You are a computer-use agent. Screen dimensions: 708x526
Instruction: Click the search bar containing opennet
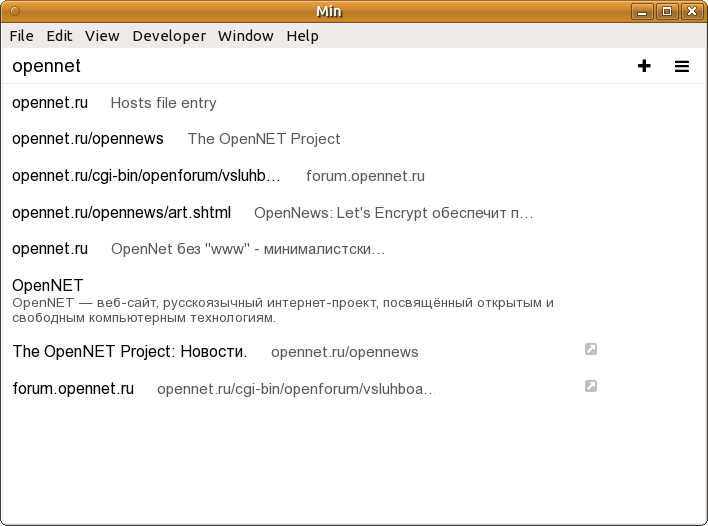click(316, 66)
